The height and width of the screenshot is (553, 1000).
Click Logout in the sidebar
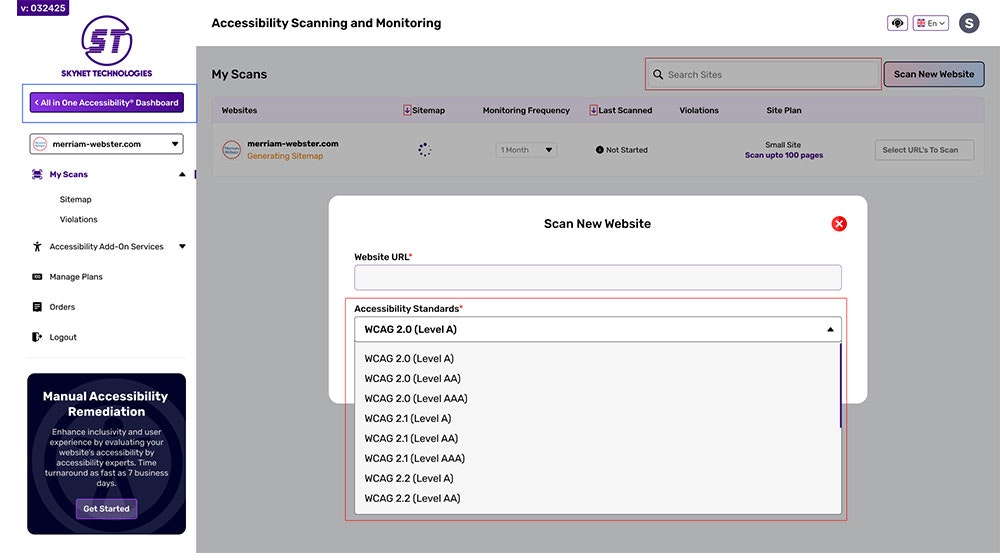62,337
